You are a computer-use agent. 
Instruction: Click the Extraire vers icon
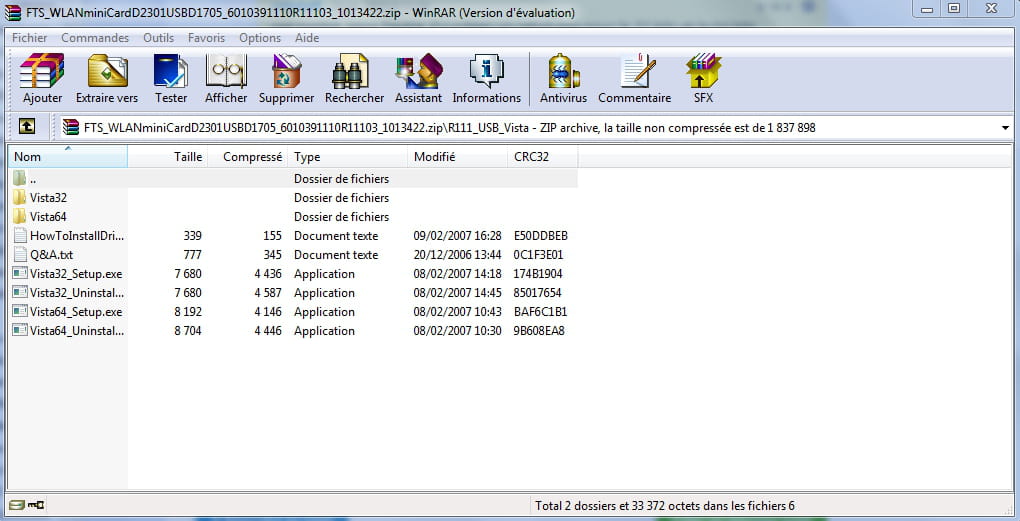107,79
